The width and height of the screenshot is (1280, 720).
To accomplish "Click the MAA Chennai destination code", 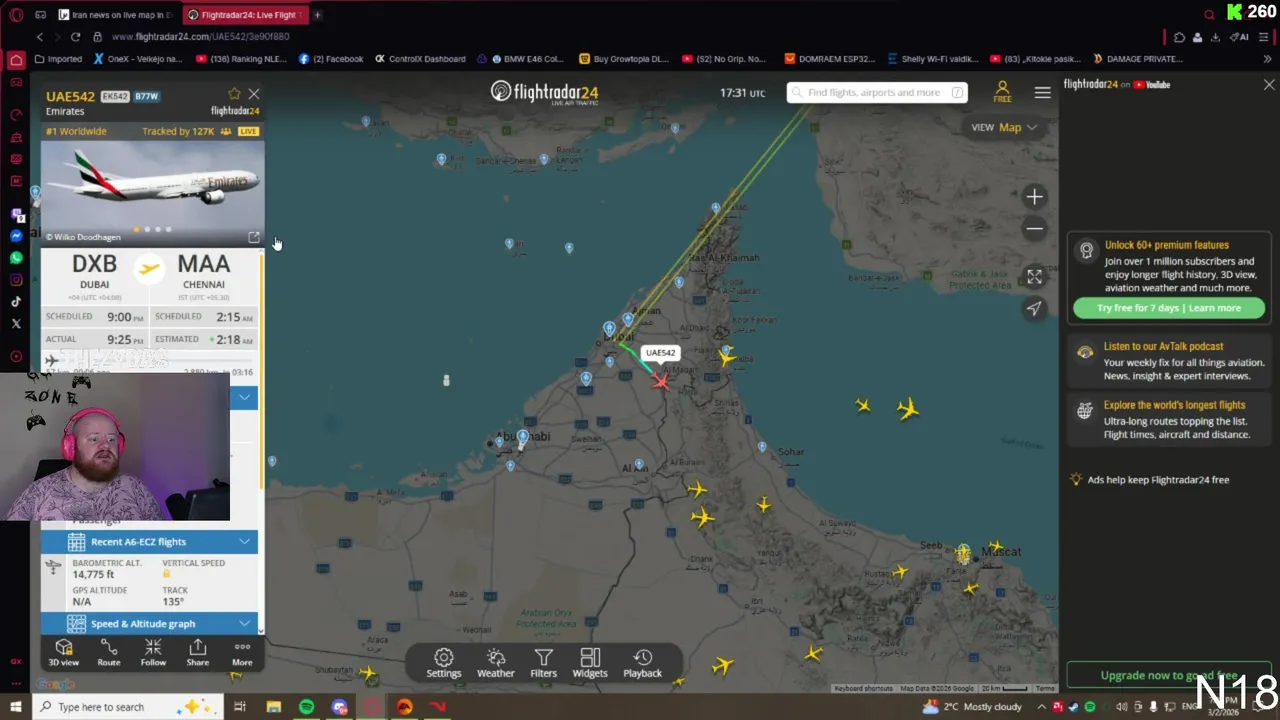I will click(204, 264).
